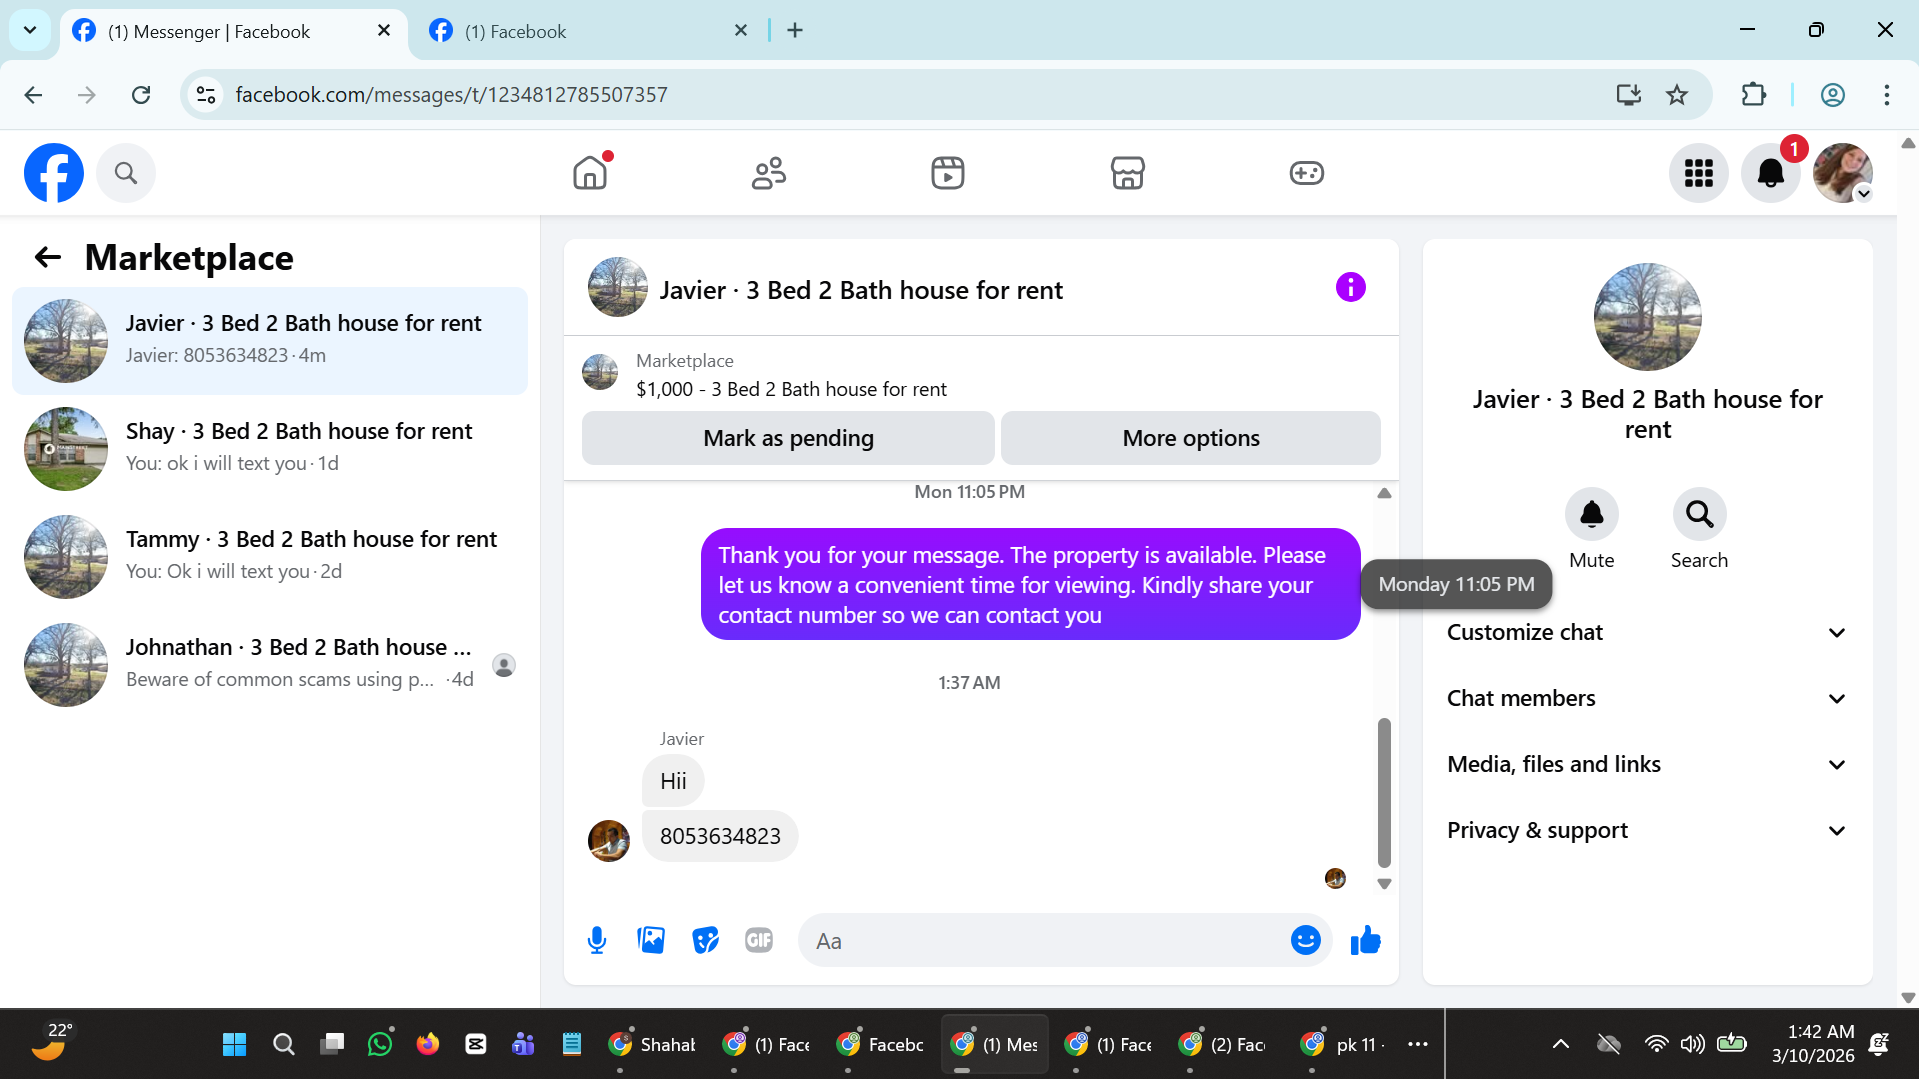Record a voice clip microphone
The image size is (1919, 1079).
(597, 940)
